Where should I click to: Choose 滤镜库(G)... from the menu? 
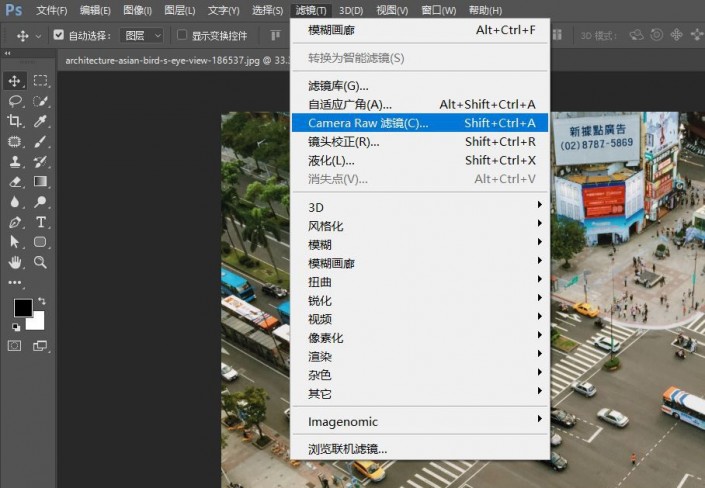(x=420, y=85)
